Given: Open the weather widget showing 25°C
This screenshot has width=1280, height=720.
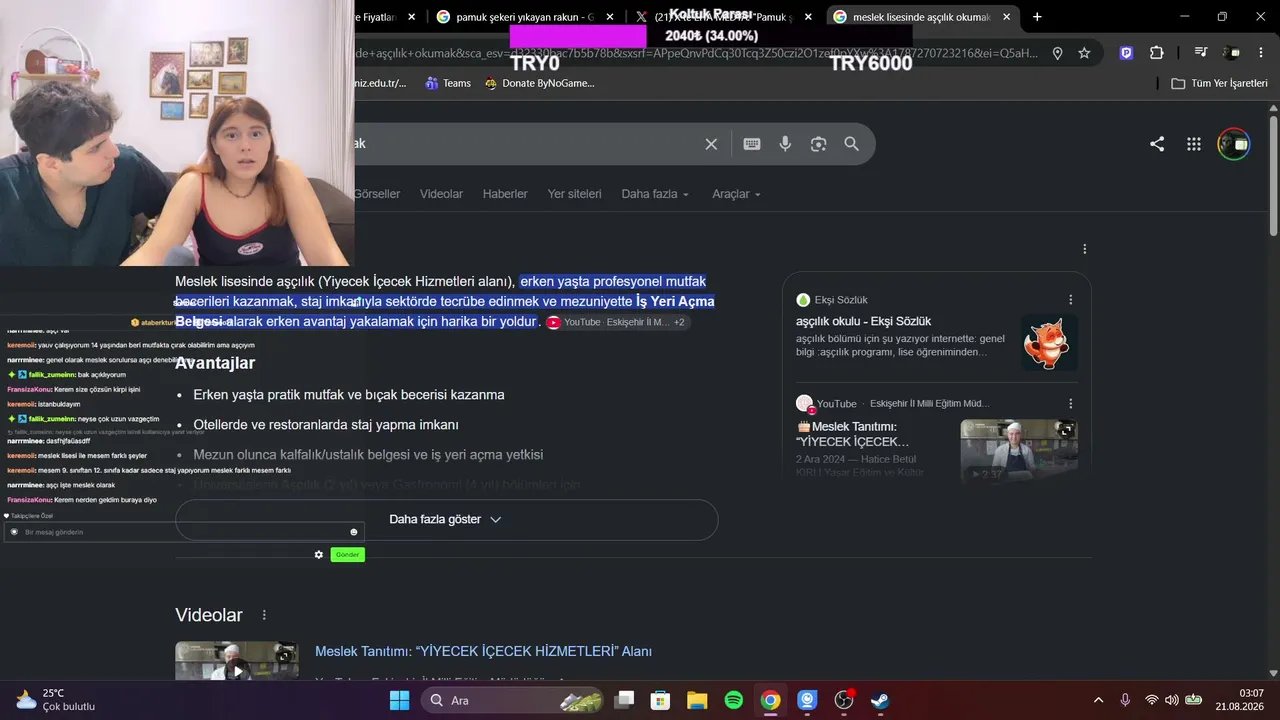Looking at the screenshot, I should click(x=56, y=700).
